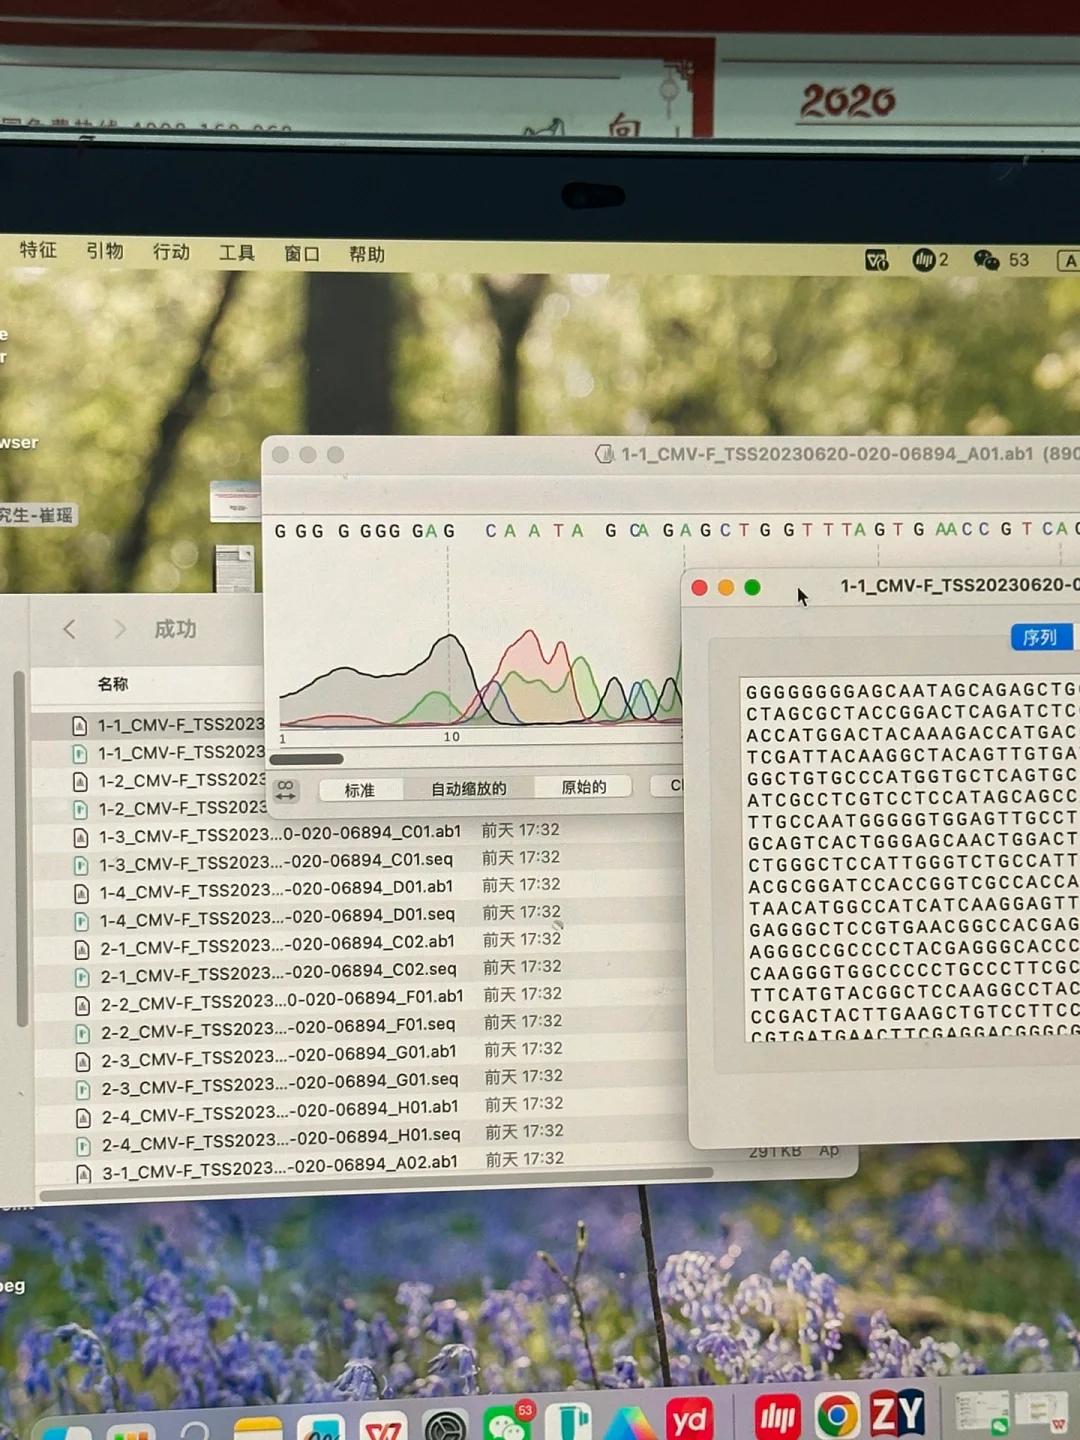Screen dimensions: 1080x1440
Task: Switch to the 序列 tab
Action: (x=1041, y=637)
